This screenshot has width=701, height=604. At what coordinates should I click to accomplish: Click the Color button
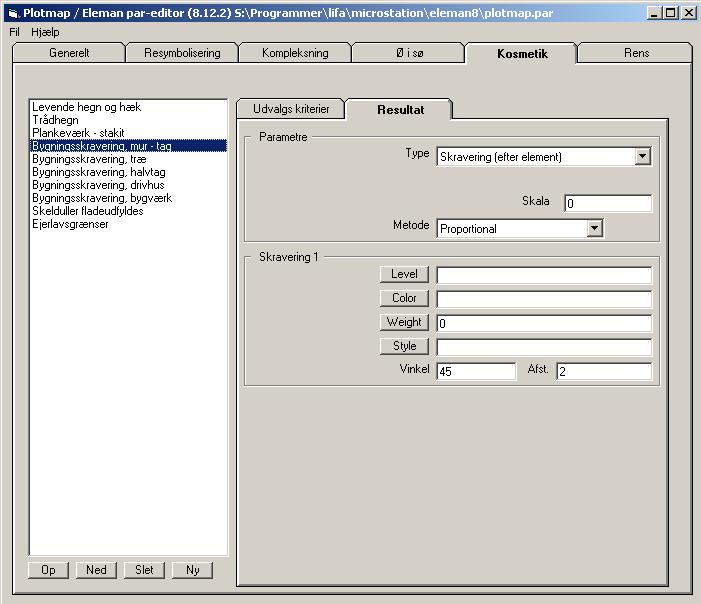coord(404,298)
